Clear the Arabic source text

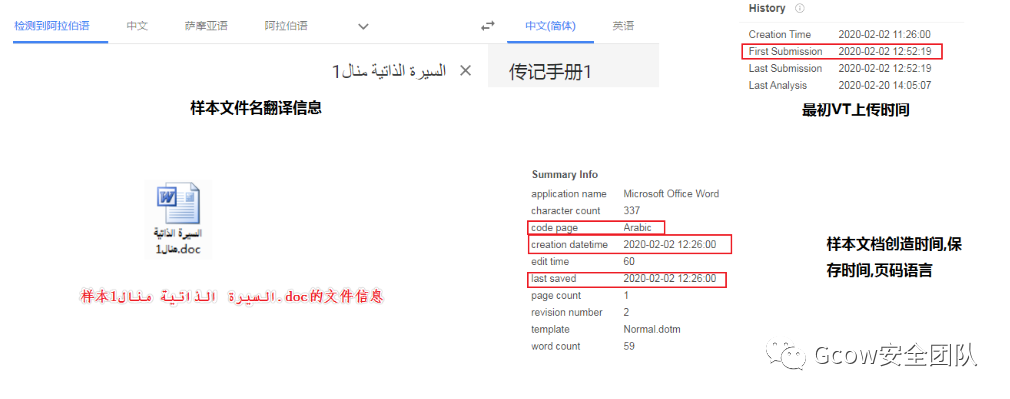pyautogui.click(x=465, y=71)
